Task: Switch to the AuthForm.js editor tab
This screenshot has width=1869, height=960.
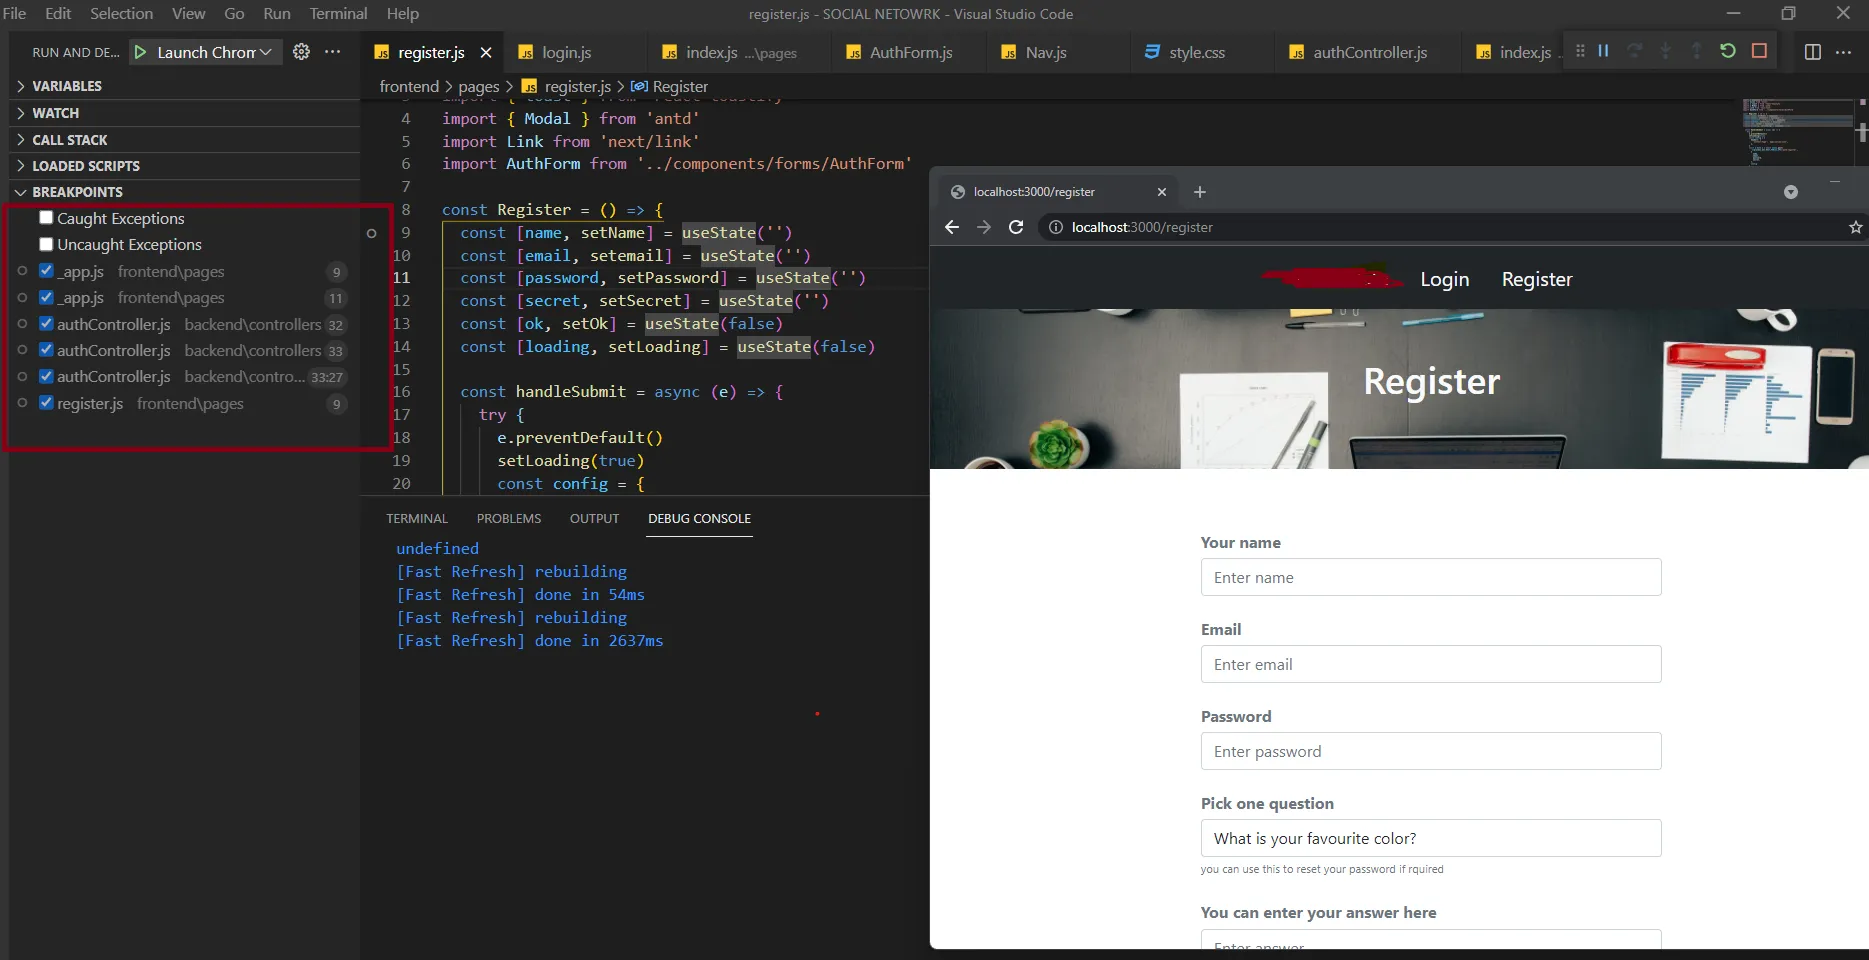Action: [910, 52]
